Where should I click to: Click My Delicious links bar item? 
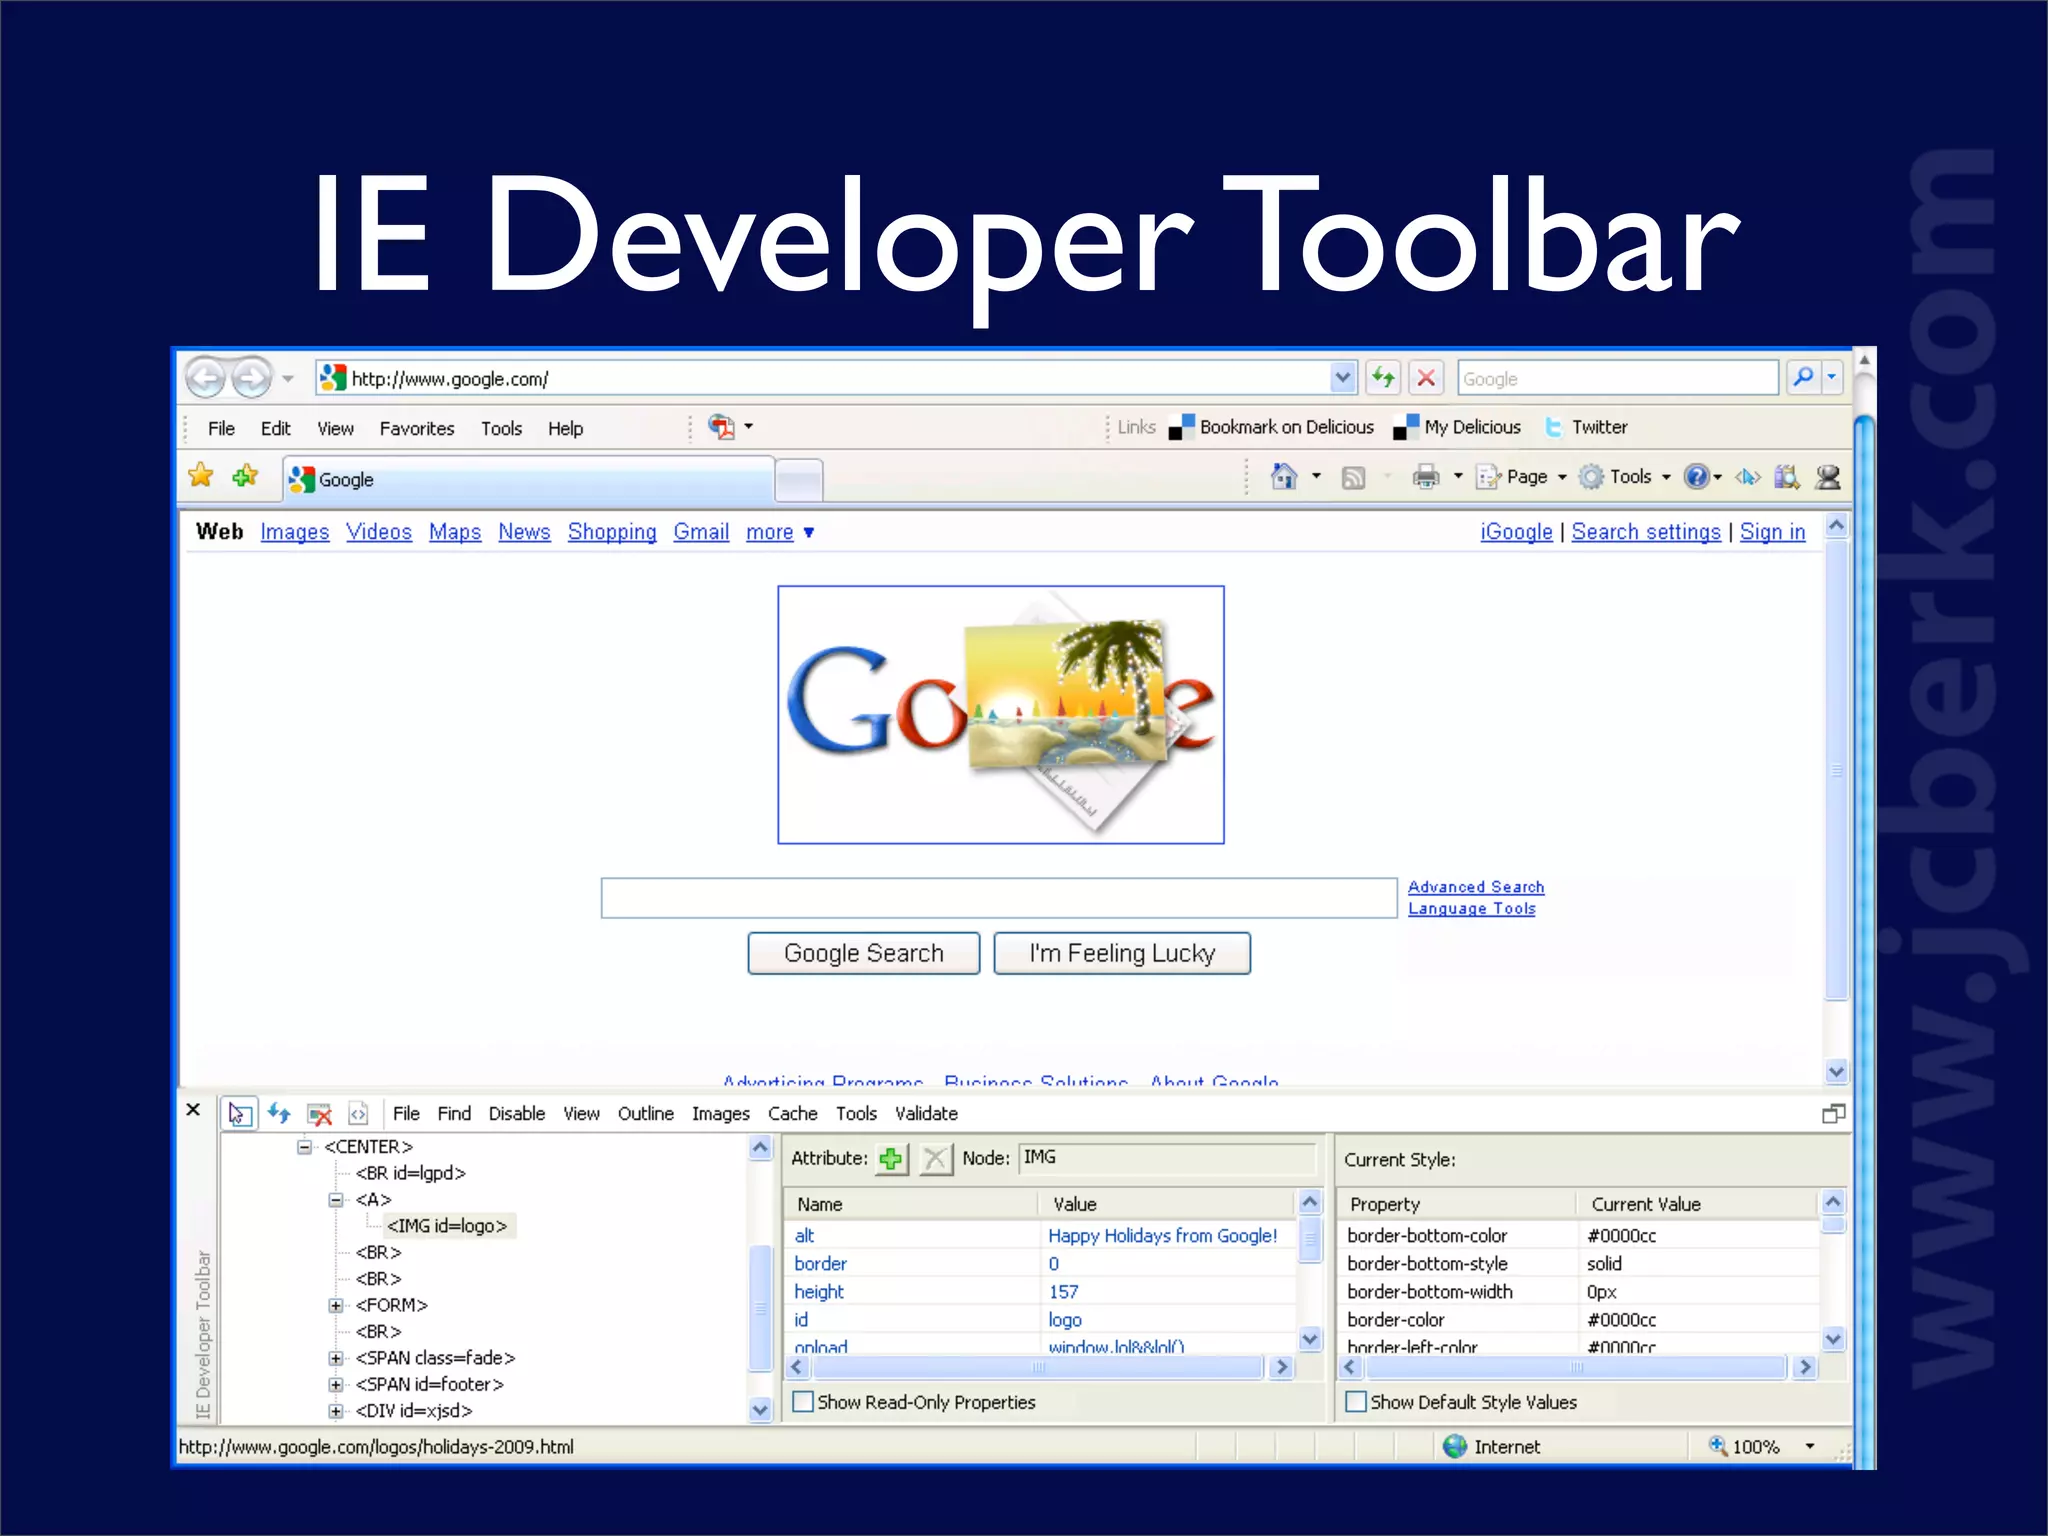1457,427
